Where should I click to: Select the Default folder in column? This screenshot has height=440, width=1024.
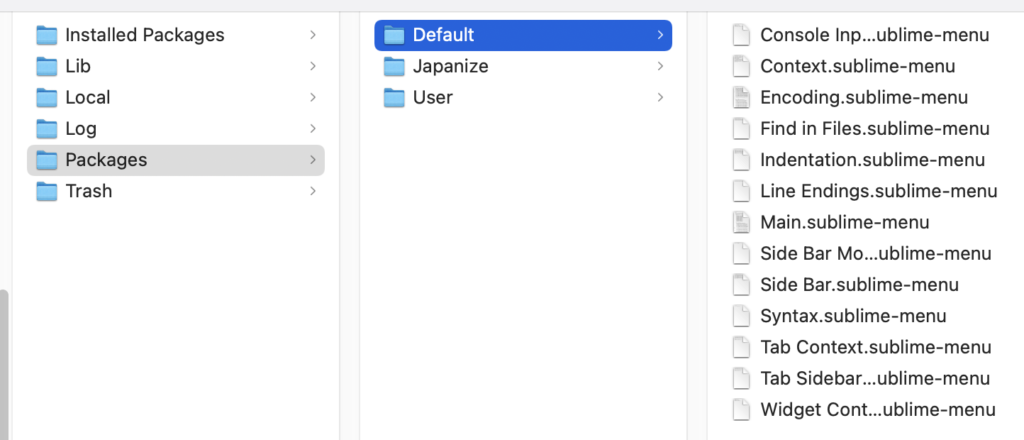(x=522, y=35)
